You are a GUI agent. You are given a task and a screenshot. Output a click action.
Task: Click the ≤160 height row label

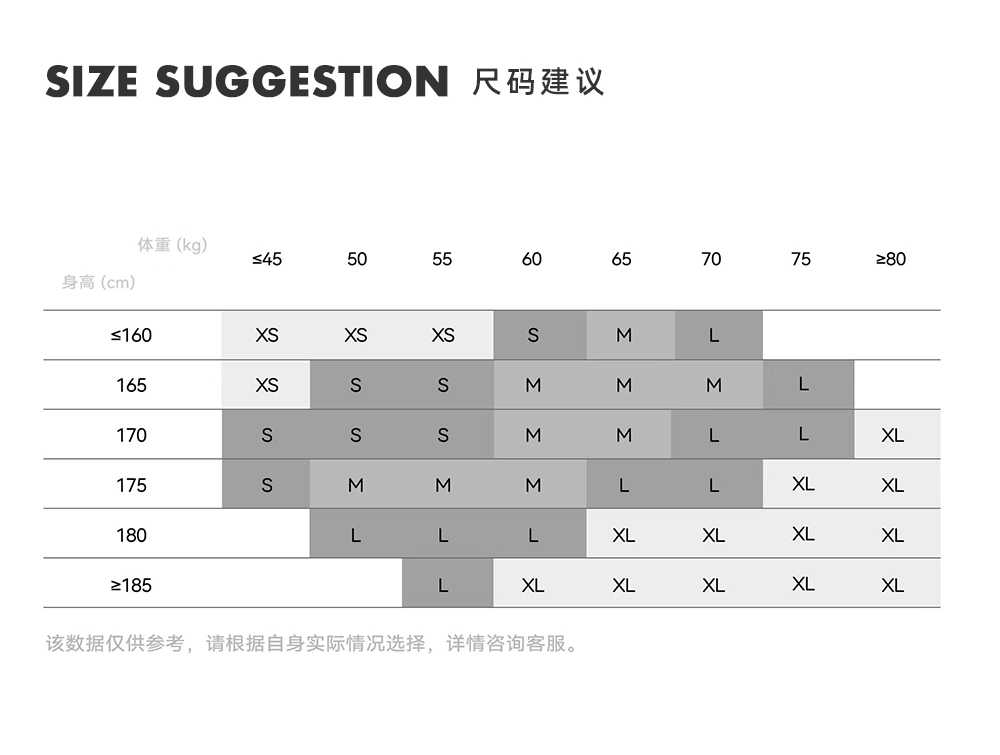(x=131, y=335)
